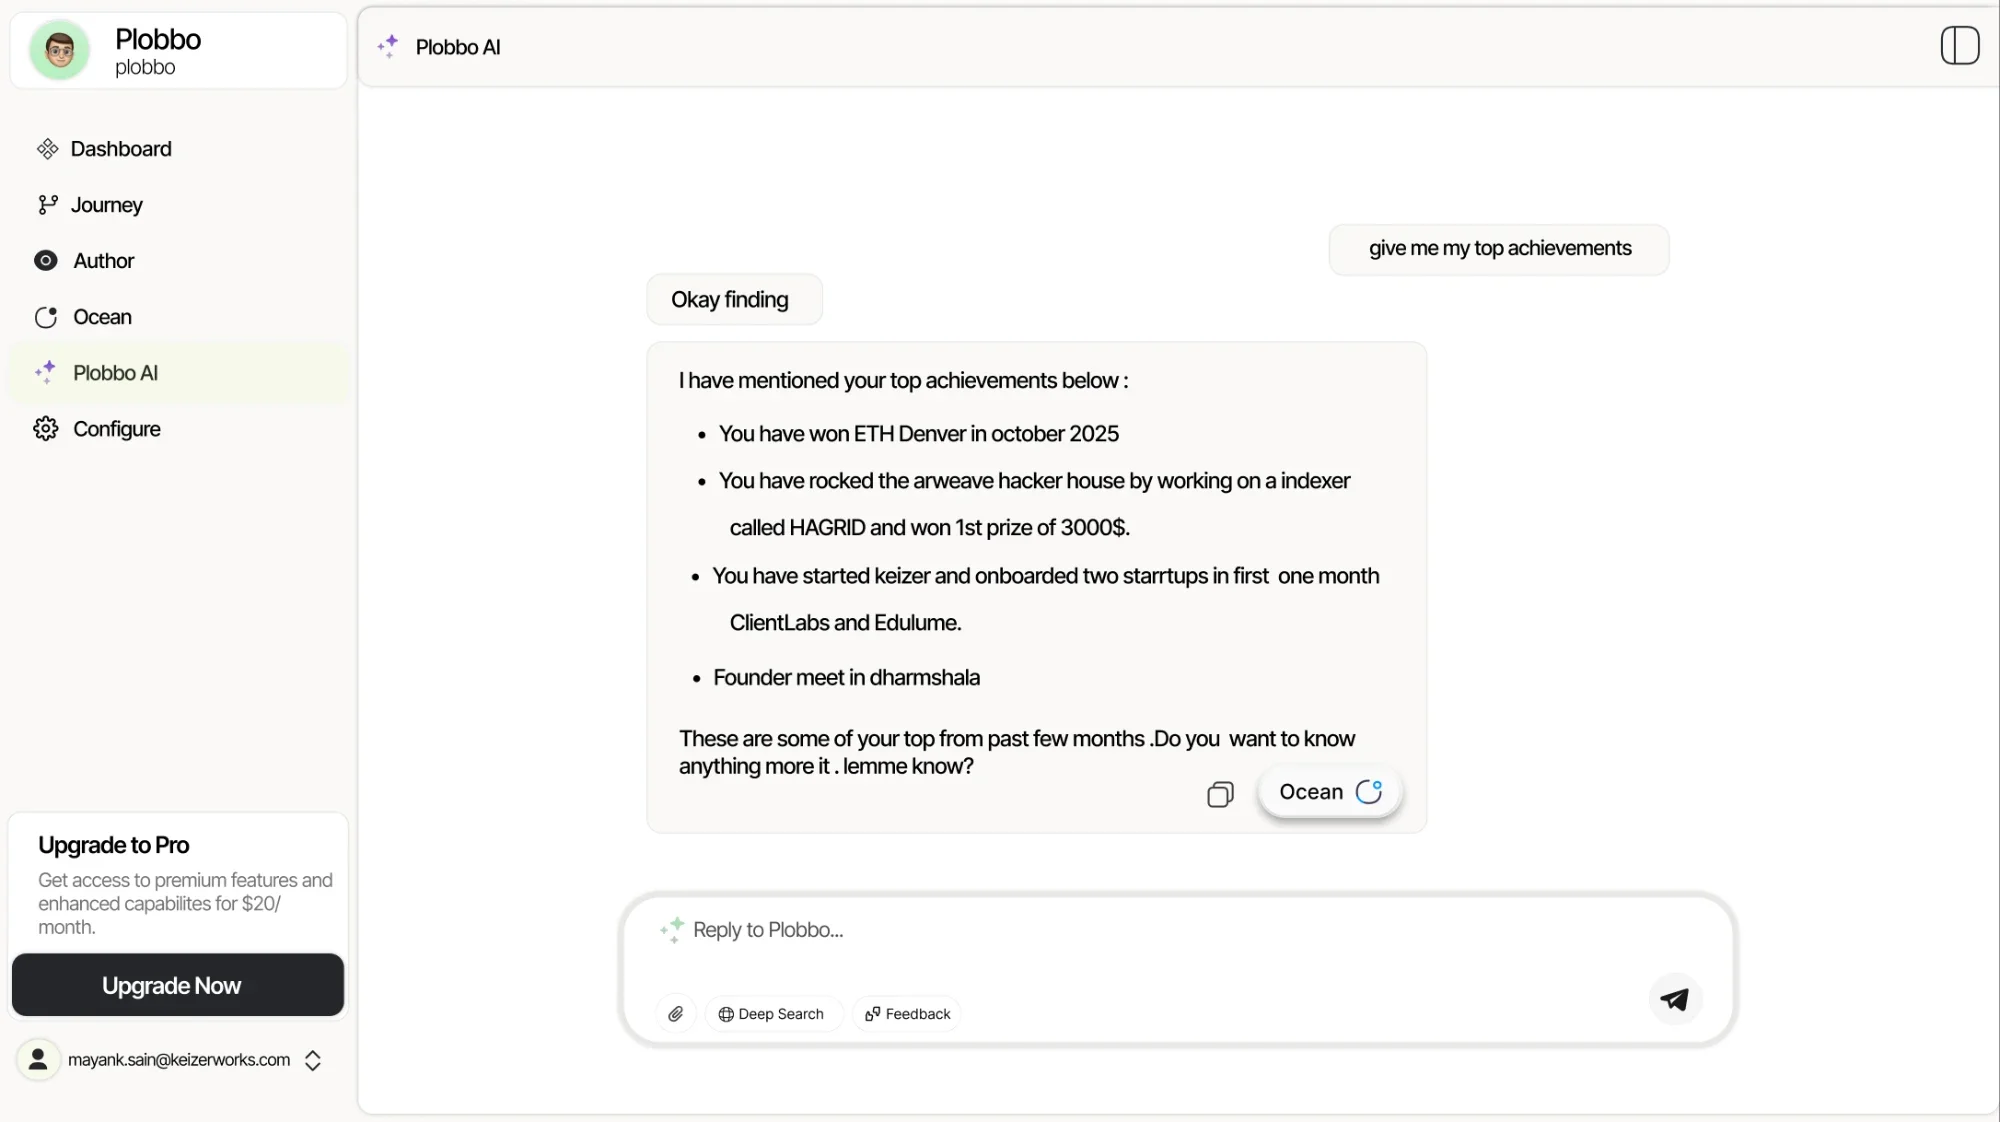Click the sparkle icon in header
This screenshot has height=1122, width=2000.
389,46
